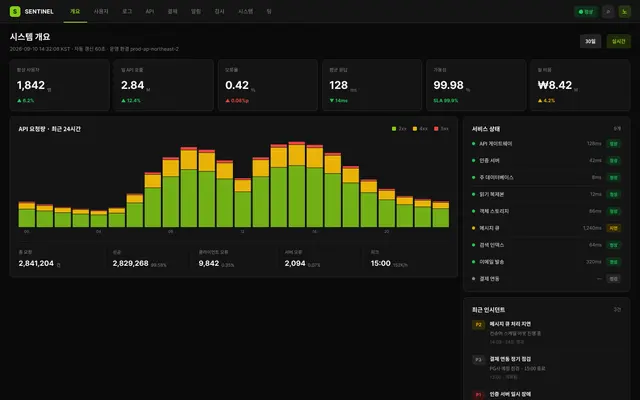The height and width of the screenshot is (400, 640).
Task: Click the 시스템 개요 page title
Action: (30, 37)
